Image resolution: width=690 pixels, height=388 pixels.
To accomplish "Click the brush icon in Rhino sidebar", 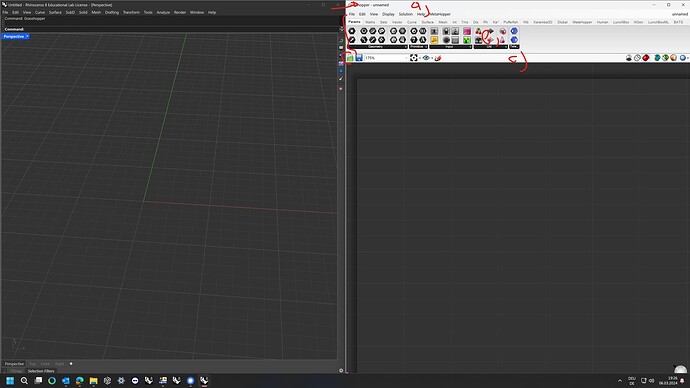I will [341, 79].
